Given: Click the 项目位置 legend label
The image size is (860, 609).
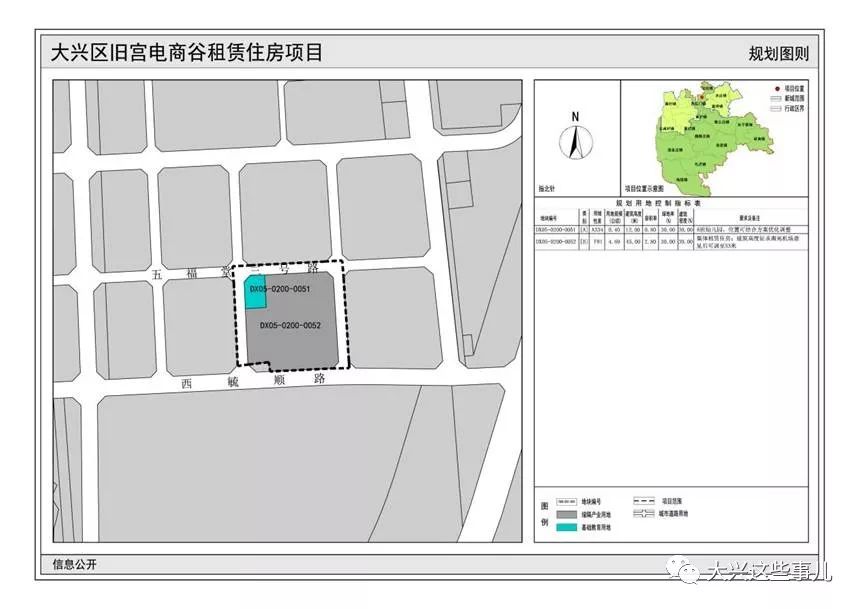Looking at the screenshot, I should click(794, 88).
